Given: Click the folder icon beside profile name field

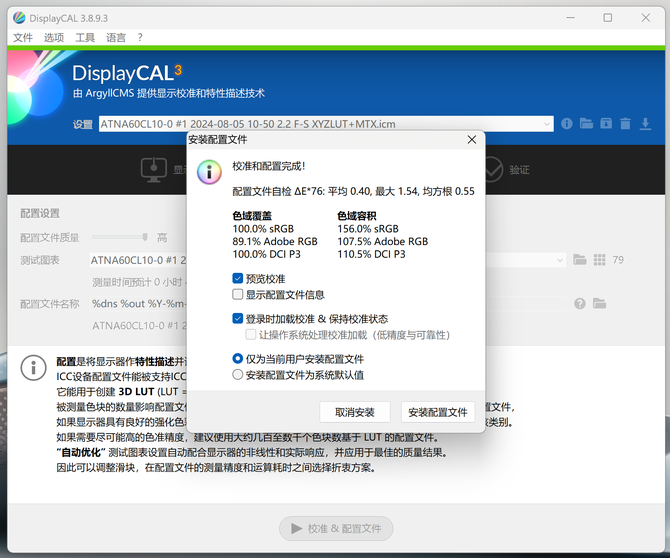Looking at the screenshot, I should pyautogui.click(x=599, y=304).
